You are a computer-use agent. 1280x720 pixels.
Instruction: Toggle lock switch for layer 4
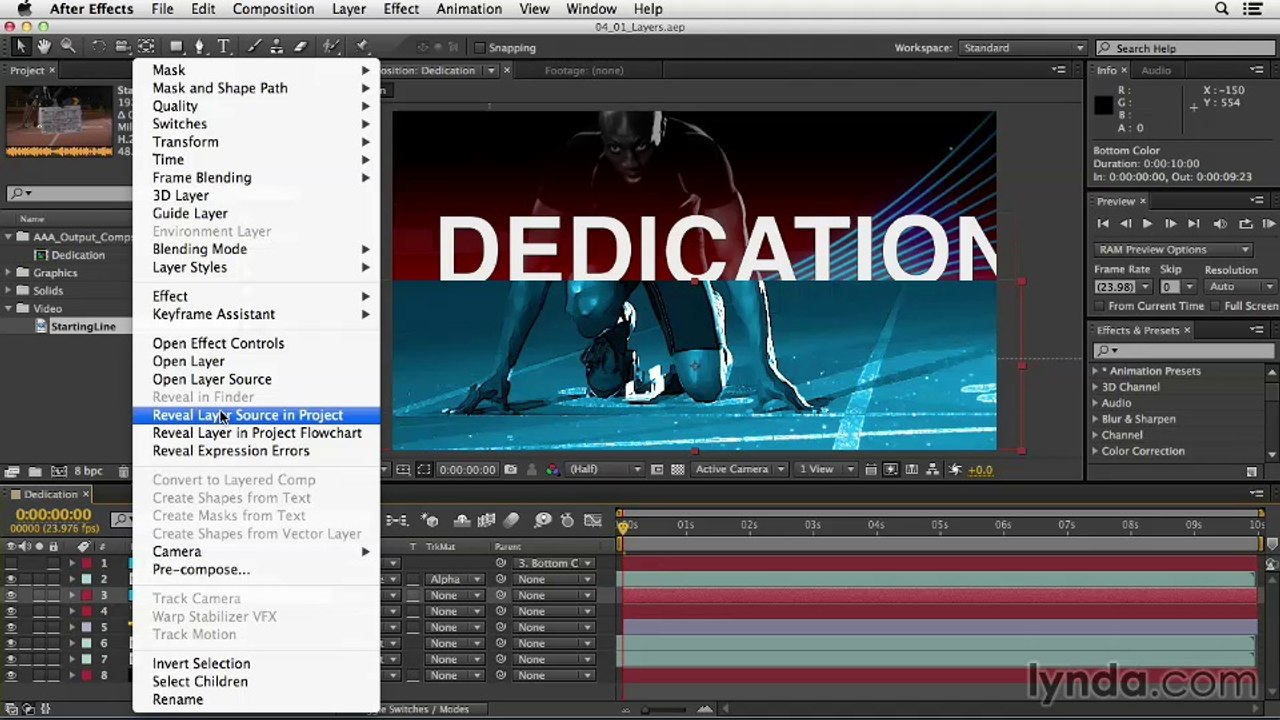pos(53,611)
